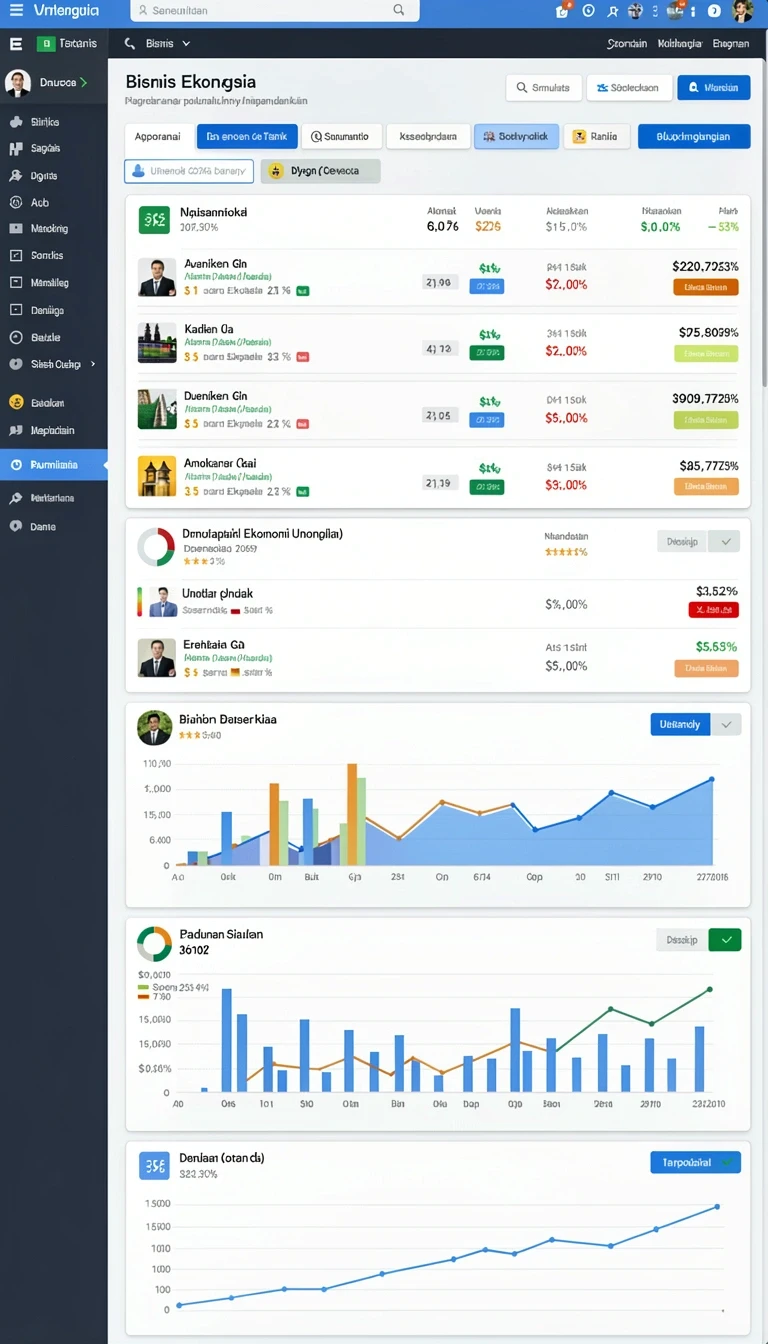Expand the dropdown arrow next to Ustianoly
The height and width of the screenshot is (1344, 768).
pos(726,724)
